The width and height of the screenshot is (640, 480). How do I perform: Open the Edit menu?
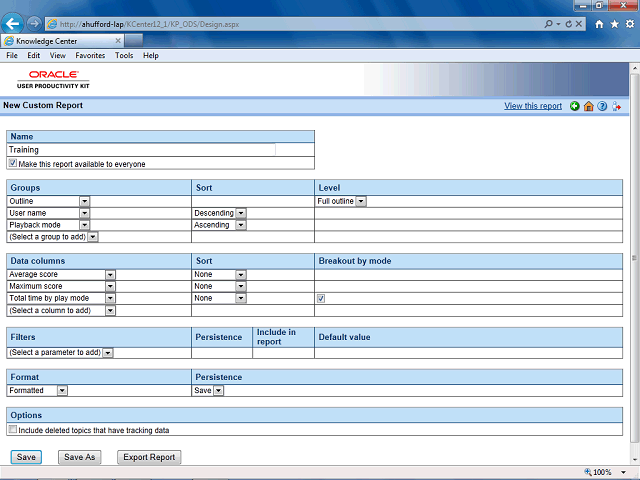pyautogui.click(x=33, y=56)
